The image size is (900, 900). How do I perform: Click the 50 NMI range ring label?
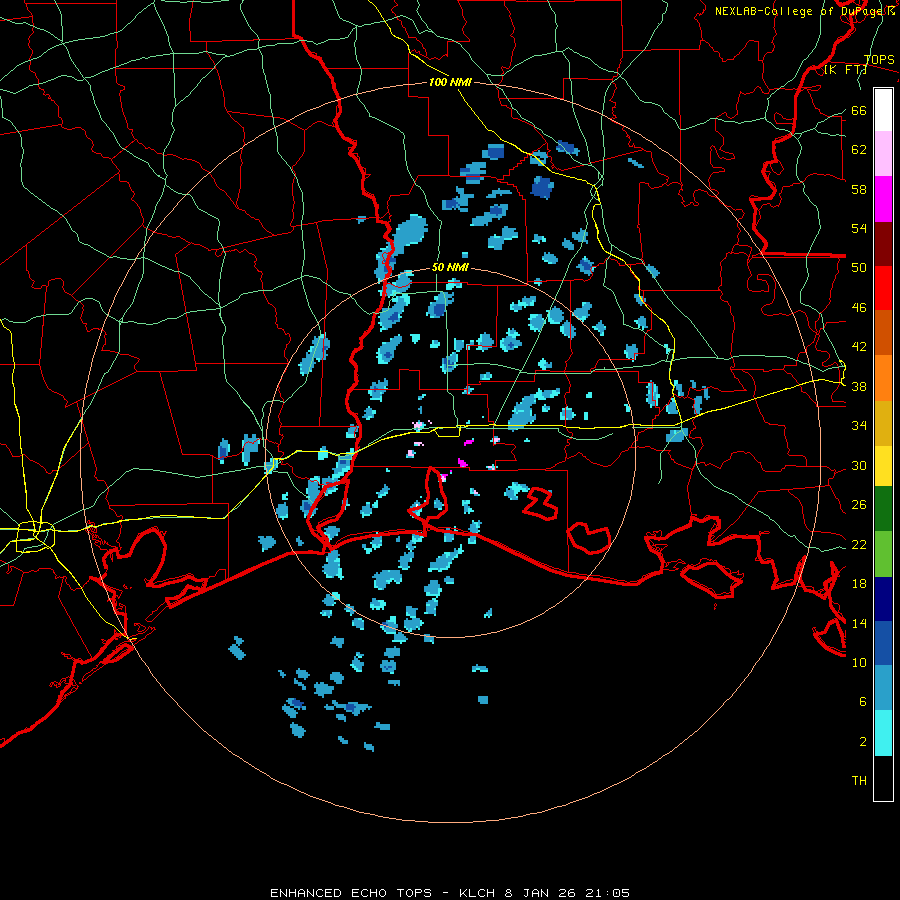point(450,267)
